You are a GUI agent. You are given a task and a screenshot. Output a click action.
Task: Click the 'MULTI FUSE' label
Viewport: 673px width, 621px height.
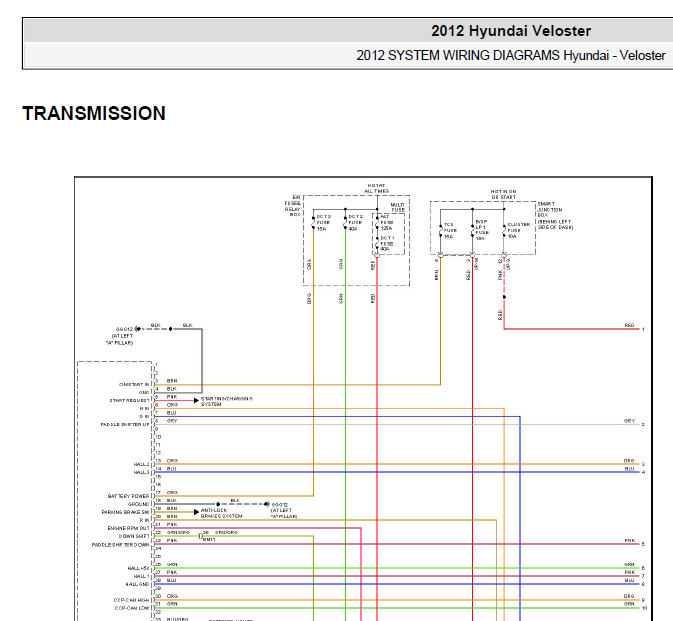(397, 208)
